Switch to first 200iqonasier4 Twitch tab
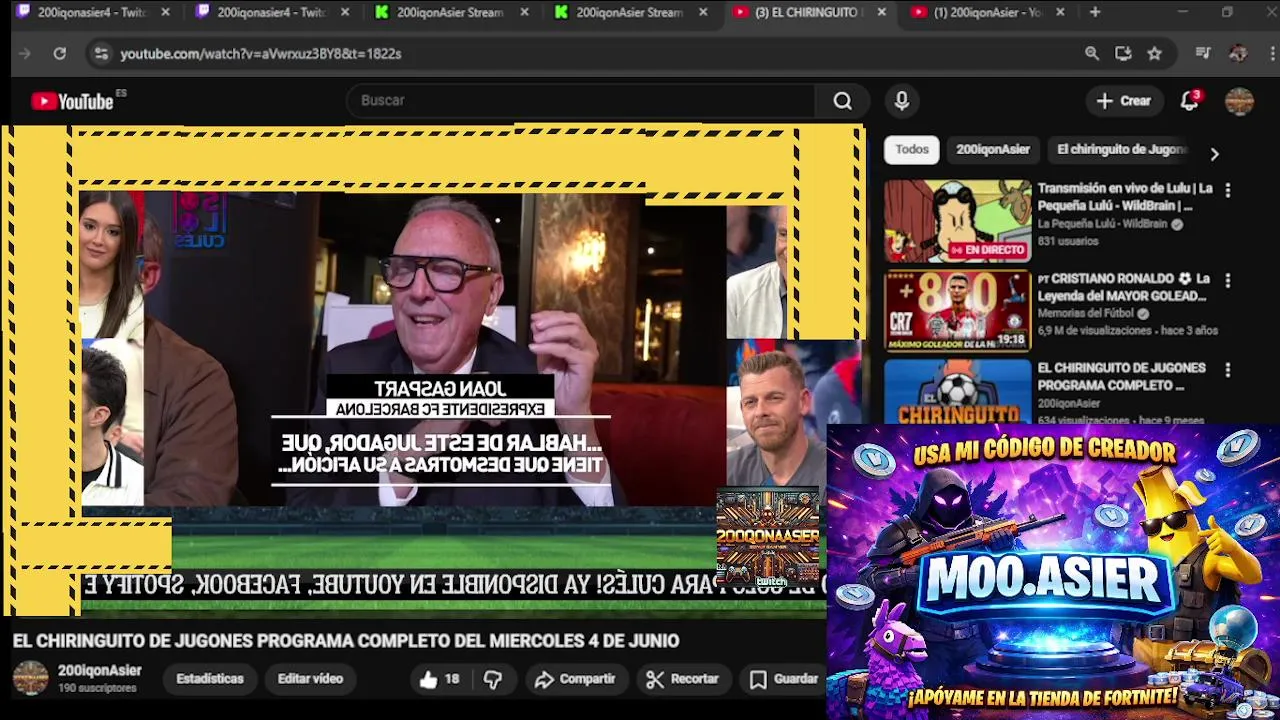This screenshot has height=720, width=1280. point(92,13)
